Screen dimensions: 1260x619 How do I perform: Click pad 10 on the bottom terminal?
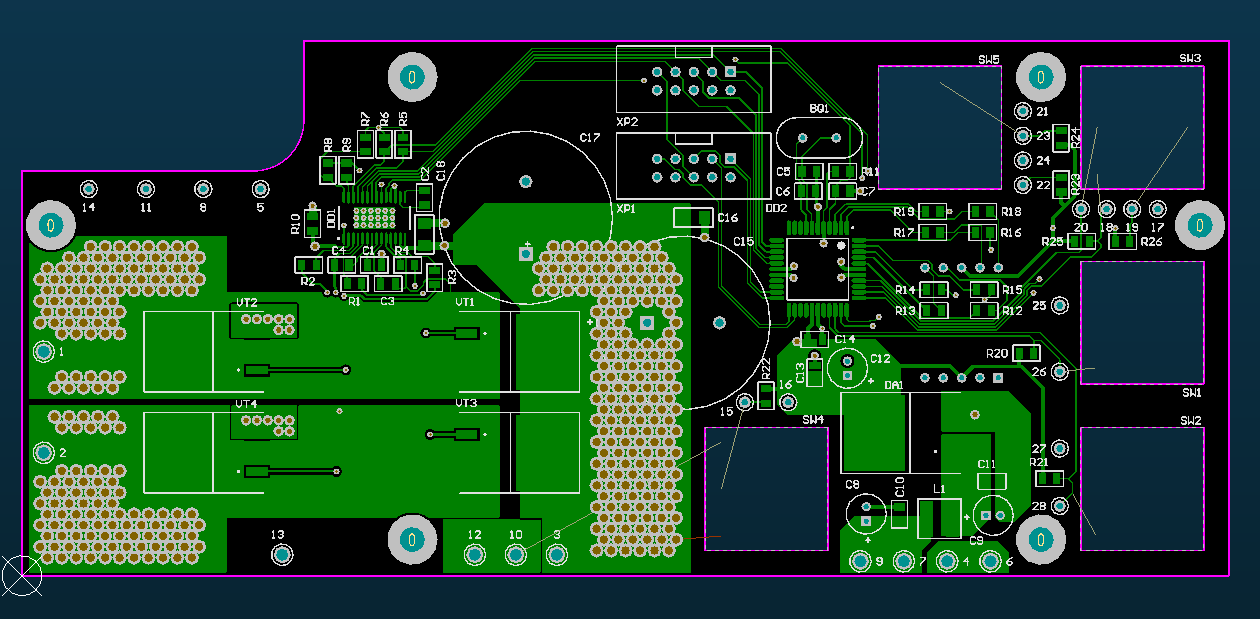[515, 555]
